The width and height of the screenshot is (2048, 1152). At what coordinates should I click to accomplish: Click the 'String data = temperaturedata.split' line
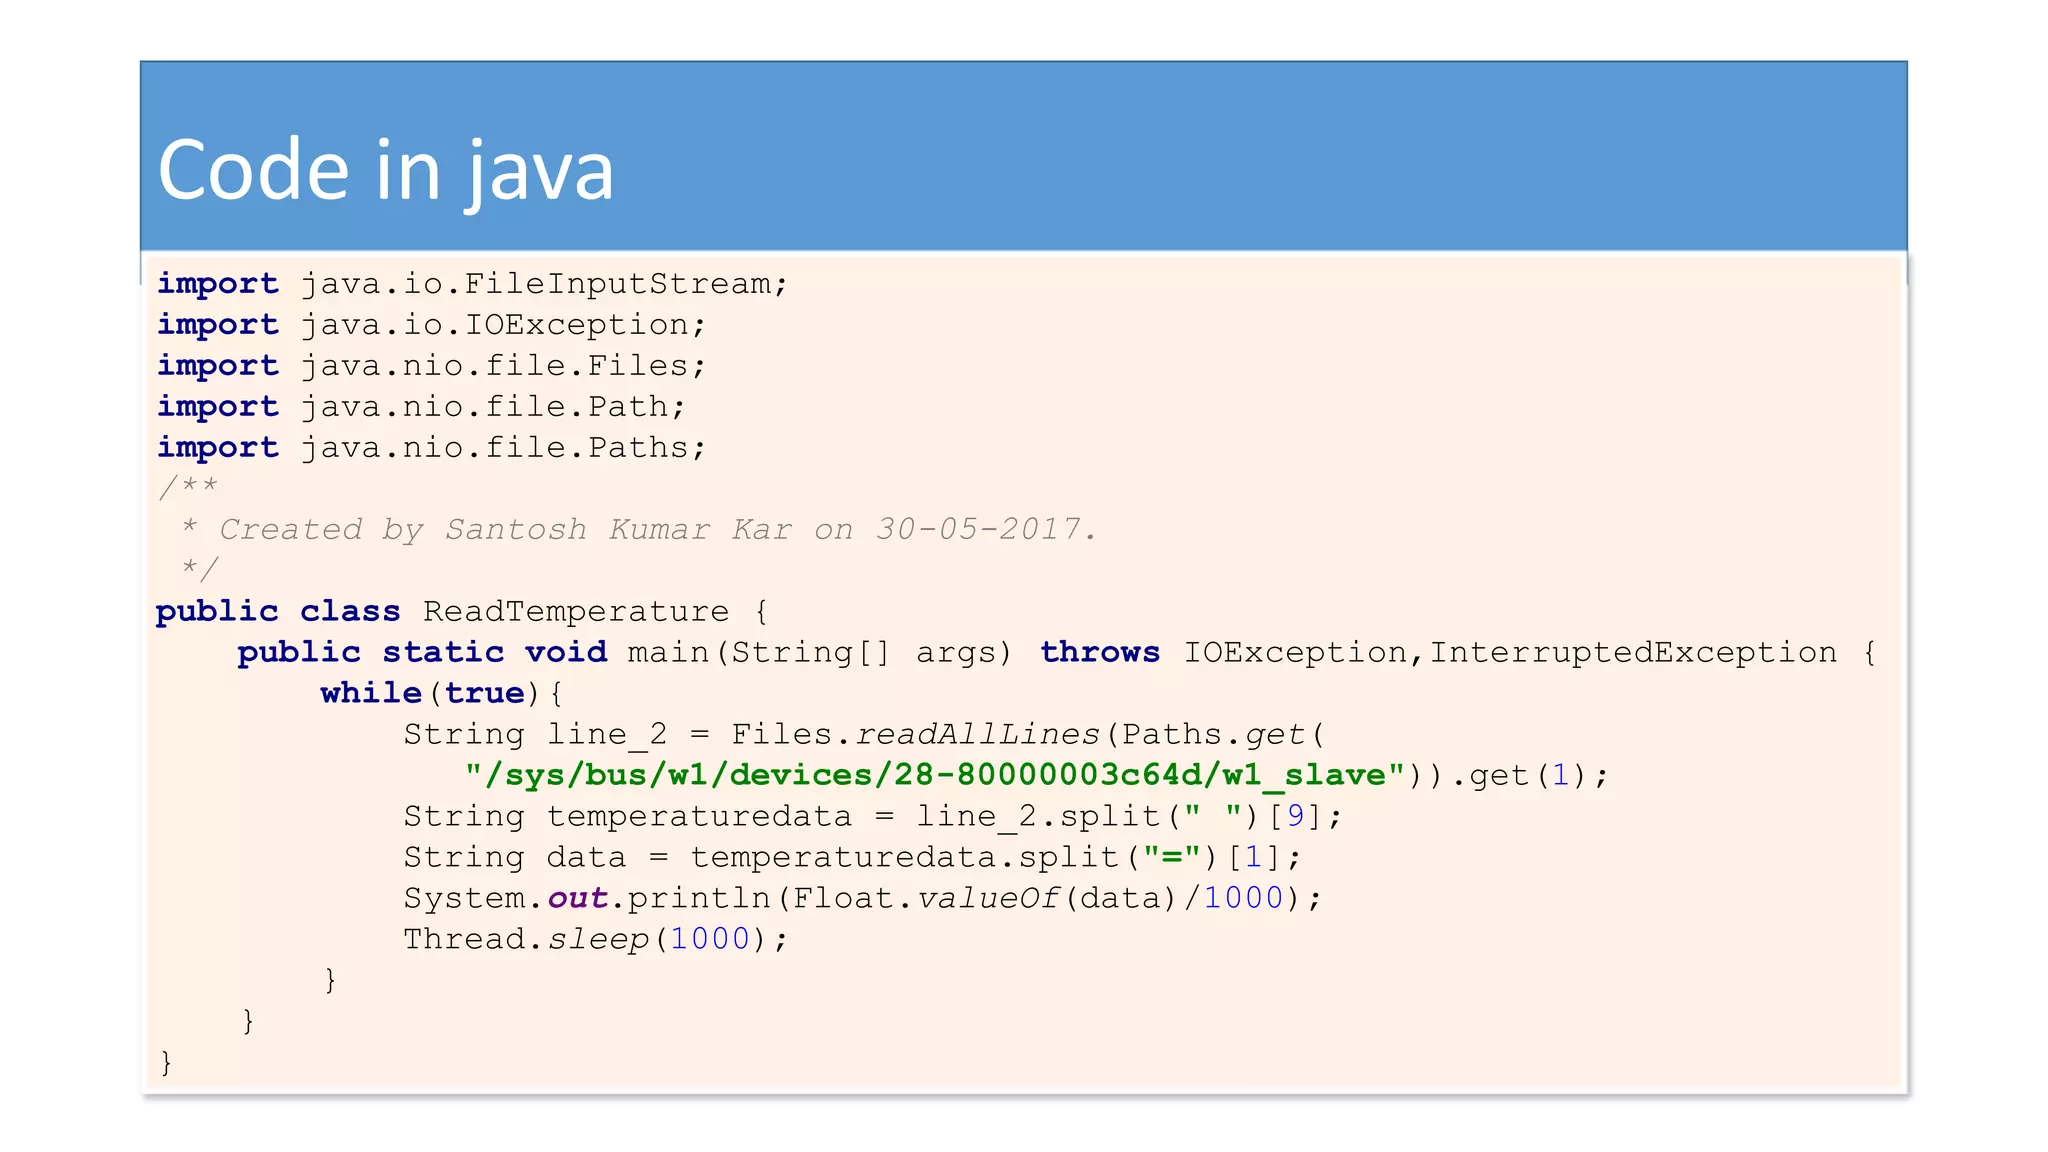pyautogui.click(x=852, y=857)
